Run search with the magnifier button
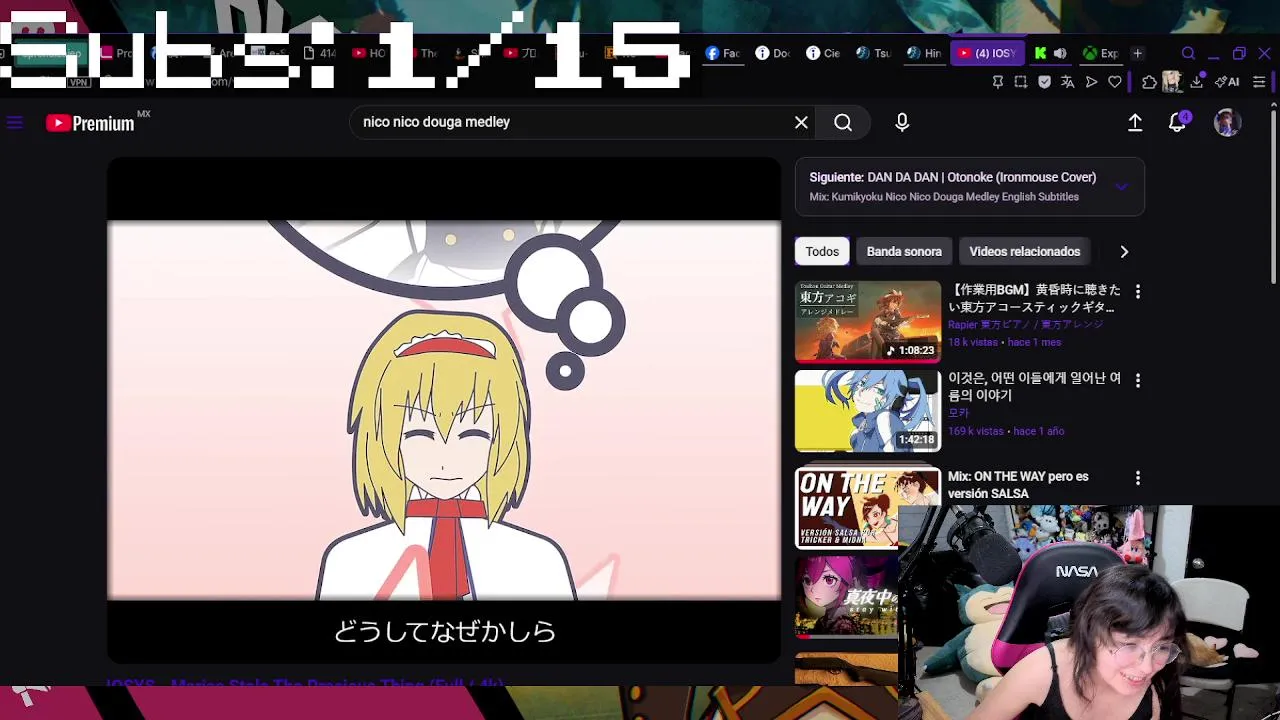 pyautogui.click(x=843, y=122)
